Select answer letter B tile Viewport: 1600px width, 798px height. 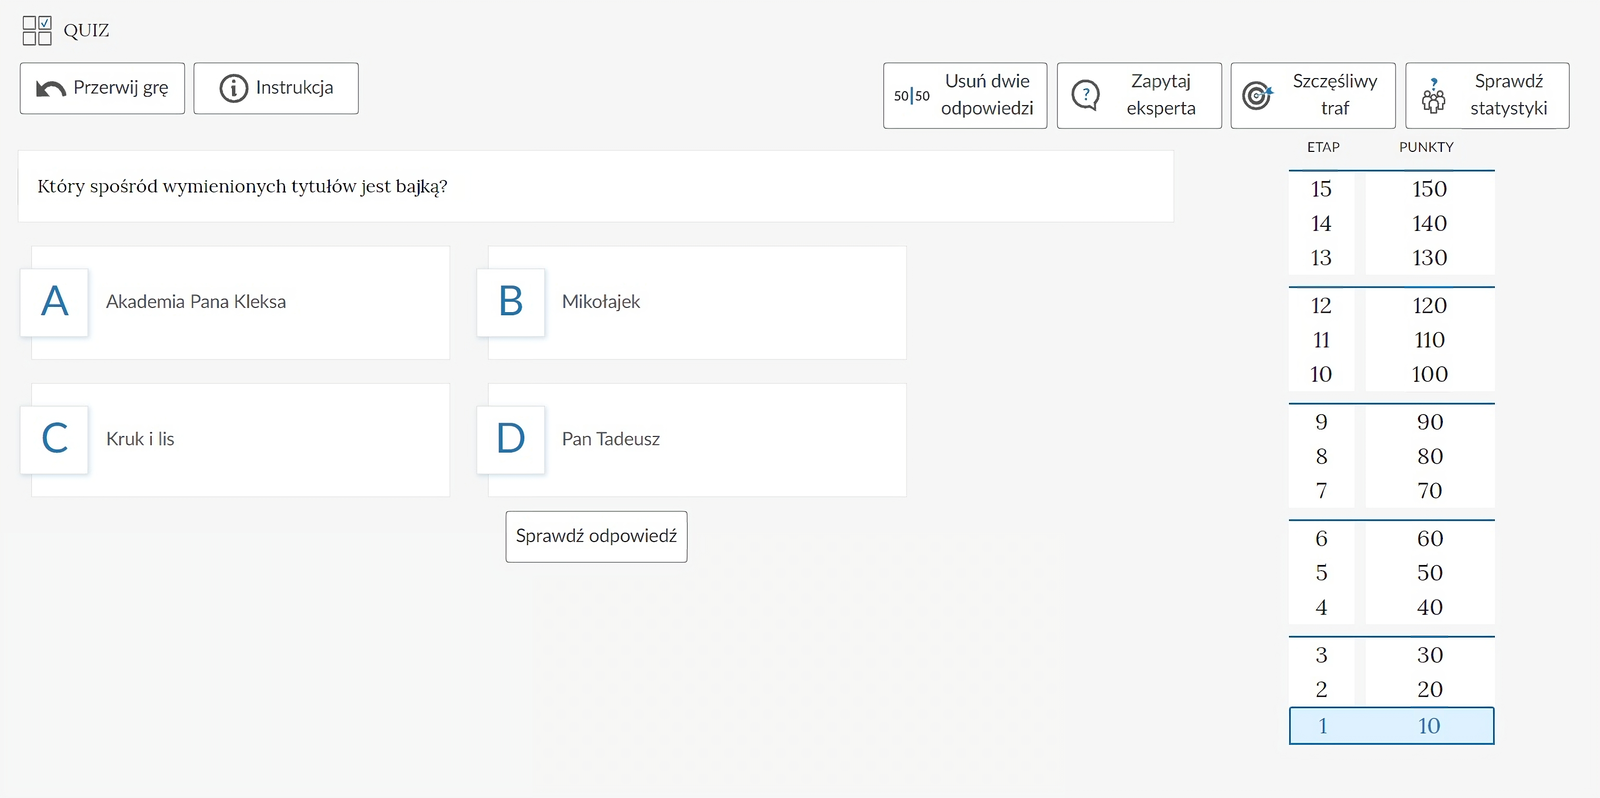pos(511,302)
